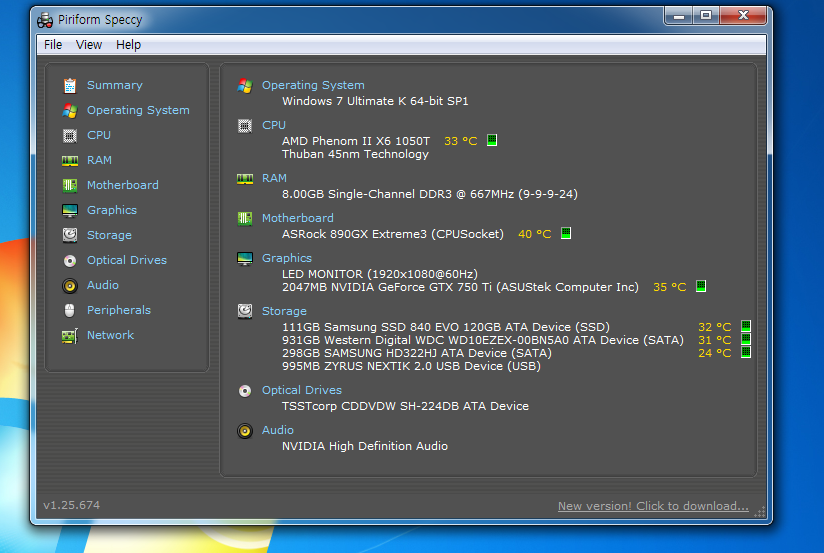Click the CPU chip icon in summary panel
This screenshot has width=824, height=553.
[245, 126]
